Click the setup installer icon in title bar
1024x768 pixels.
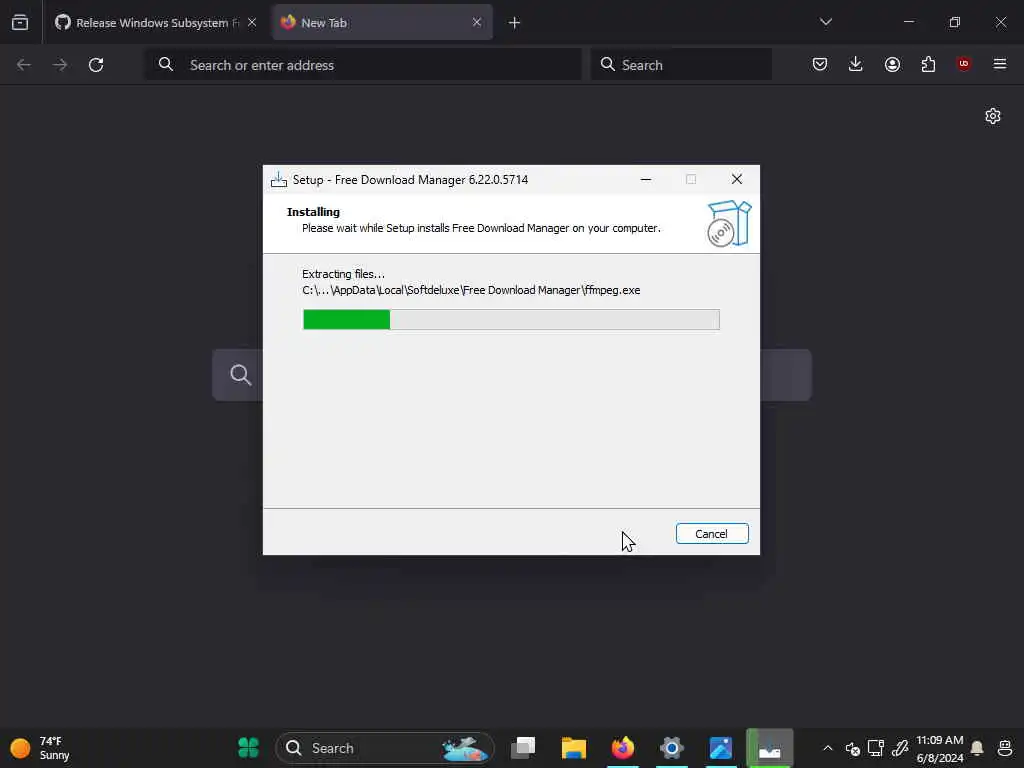[279, 180]
